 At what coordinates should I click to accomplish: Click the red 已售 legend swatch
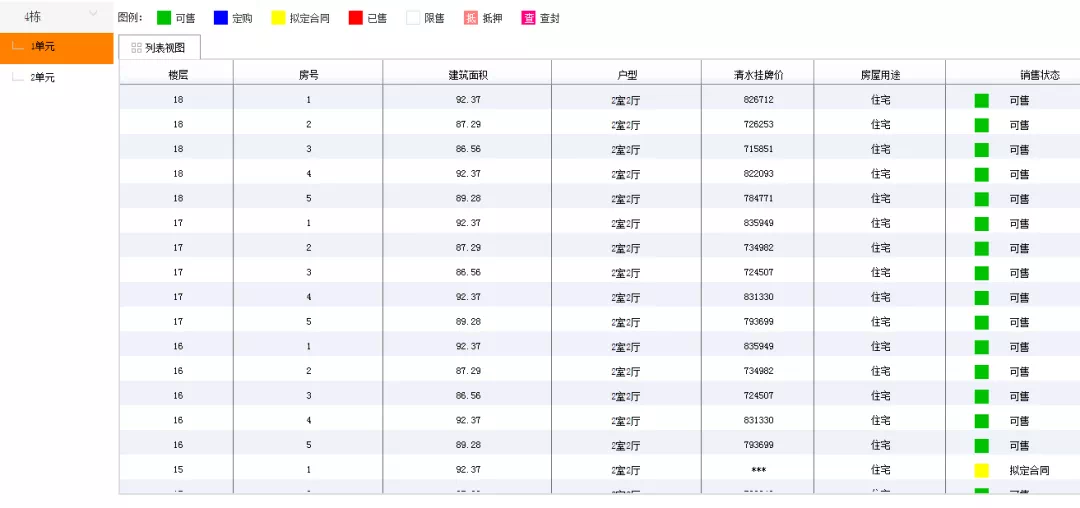[355, 18]
